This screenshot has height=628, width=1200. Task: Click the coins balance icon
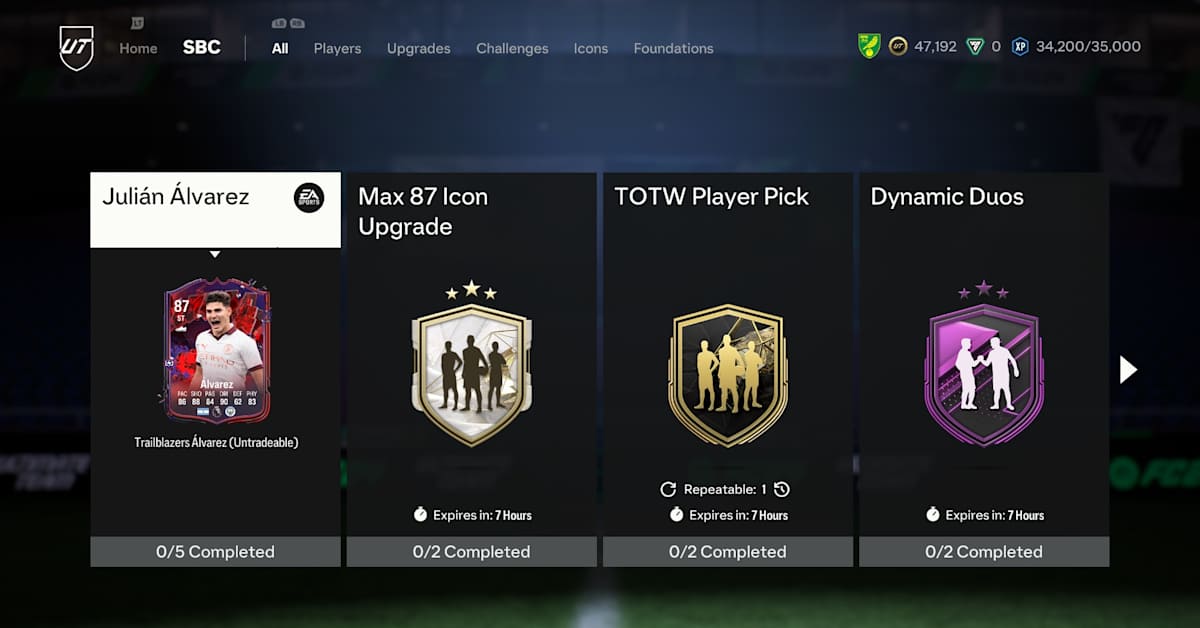click(898, 46)
